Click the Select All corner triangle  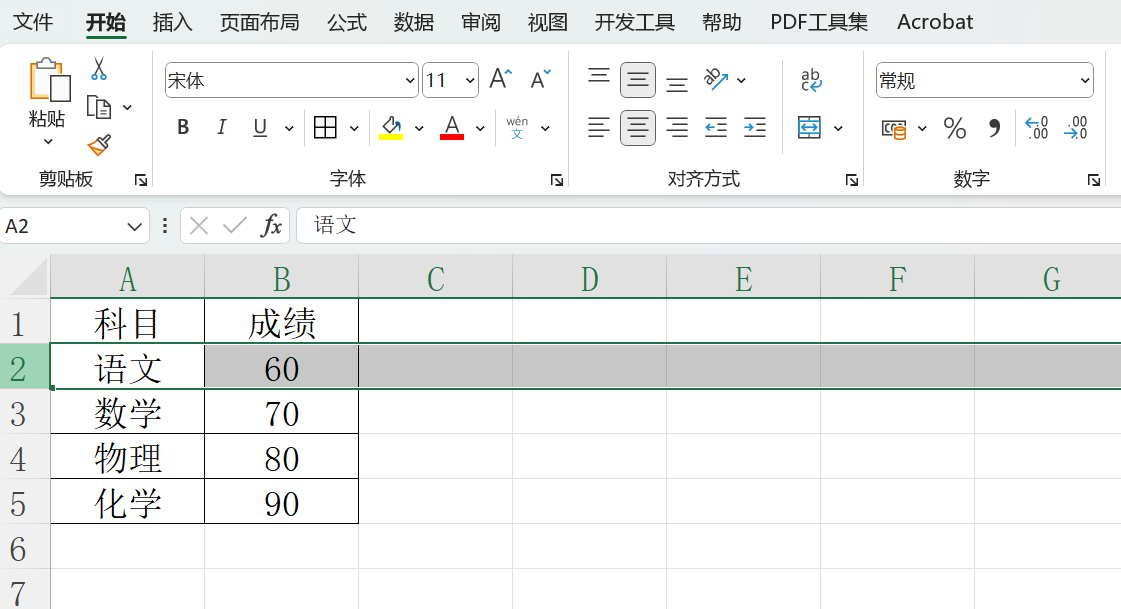29,277
